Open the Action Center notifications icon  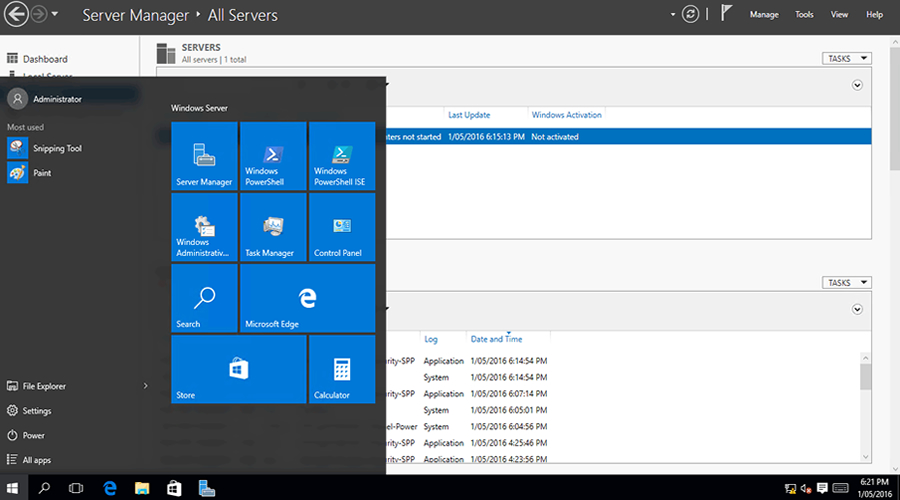[822, 489]
